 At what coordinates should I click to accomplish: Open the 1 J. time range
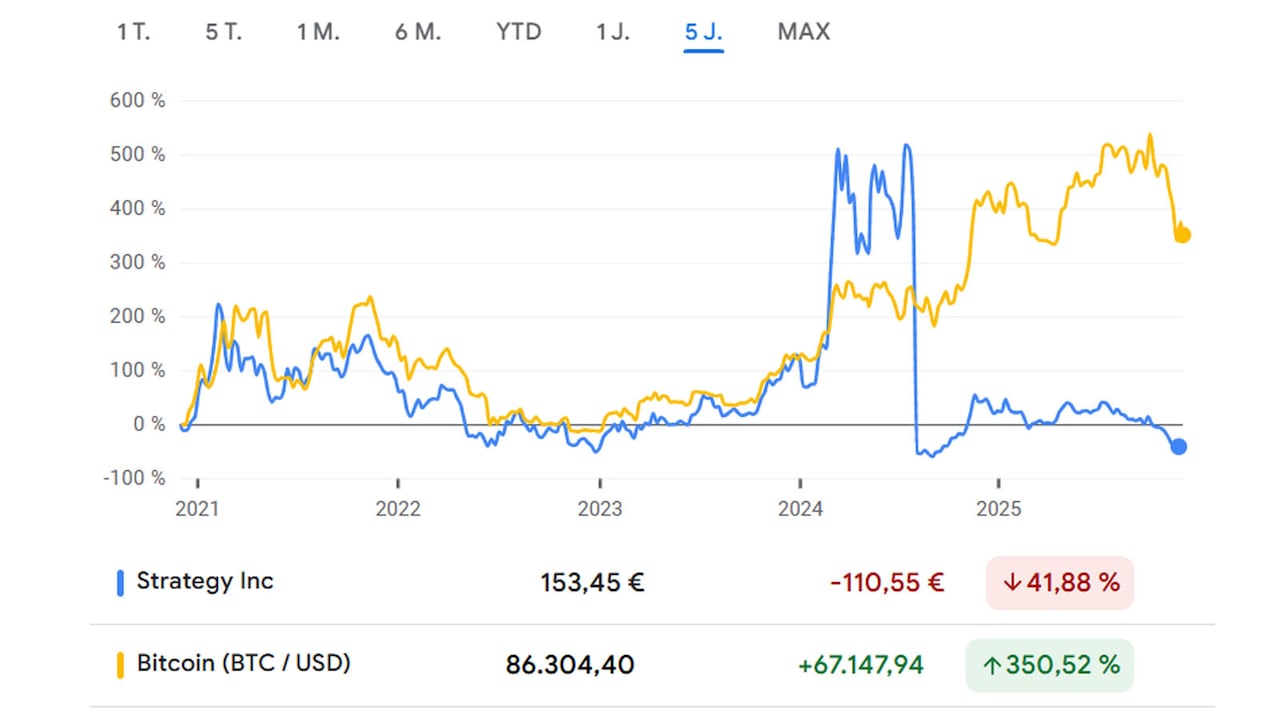[612, 31]
